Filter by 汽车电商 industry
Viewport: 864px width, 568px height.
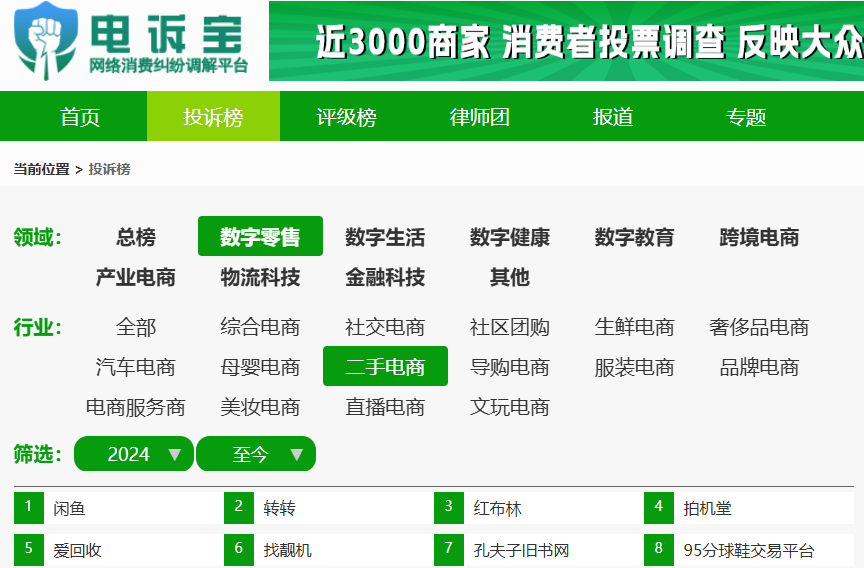136,367
